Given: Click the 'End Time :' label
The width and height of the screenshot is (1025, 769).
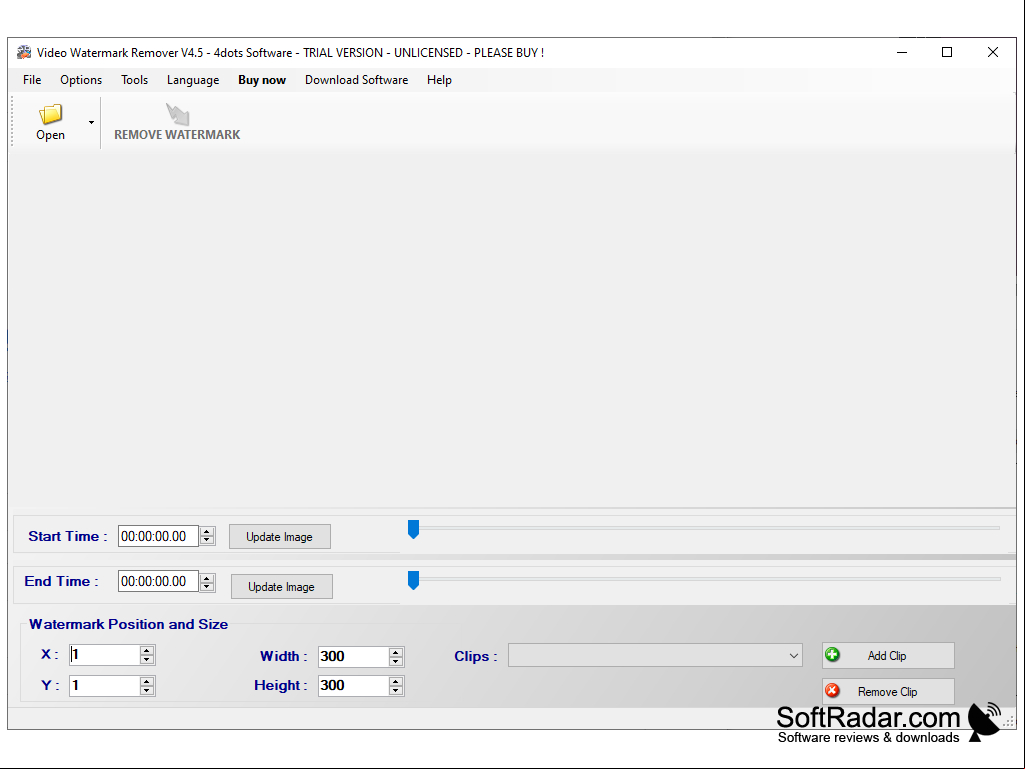Looking at the screenshot, I should [x=61, y=581].
